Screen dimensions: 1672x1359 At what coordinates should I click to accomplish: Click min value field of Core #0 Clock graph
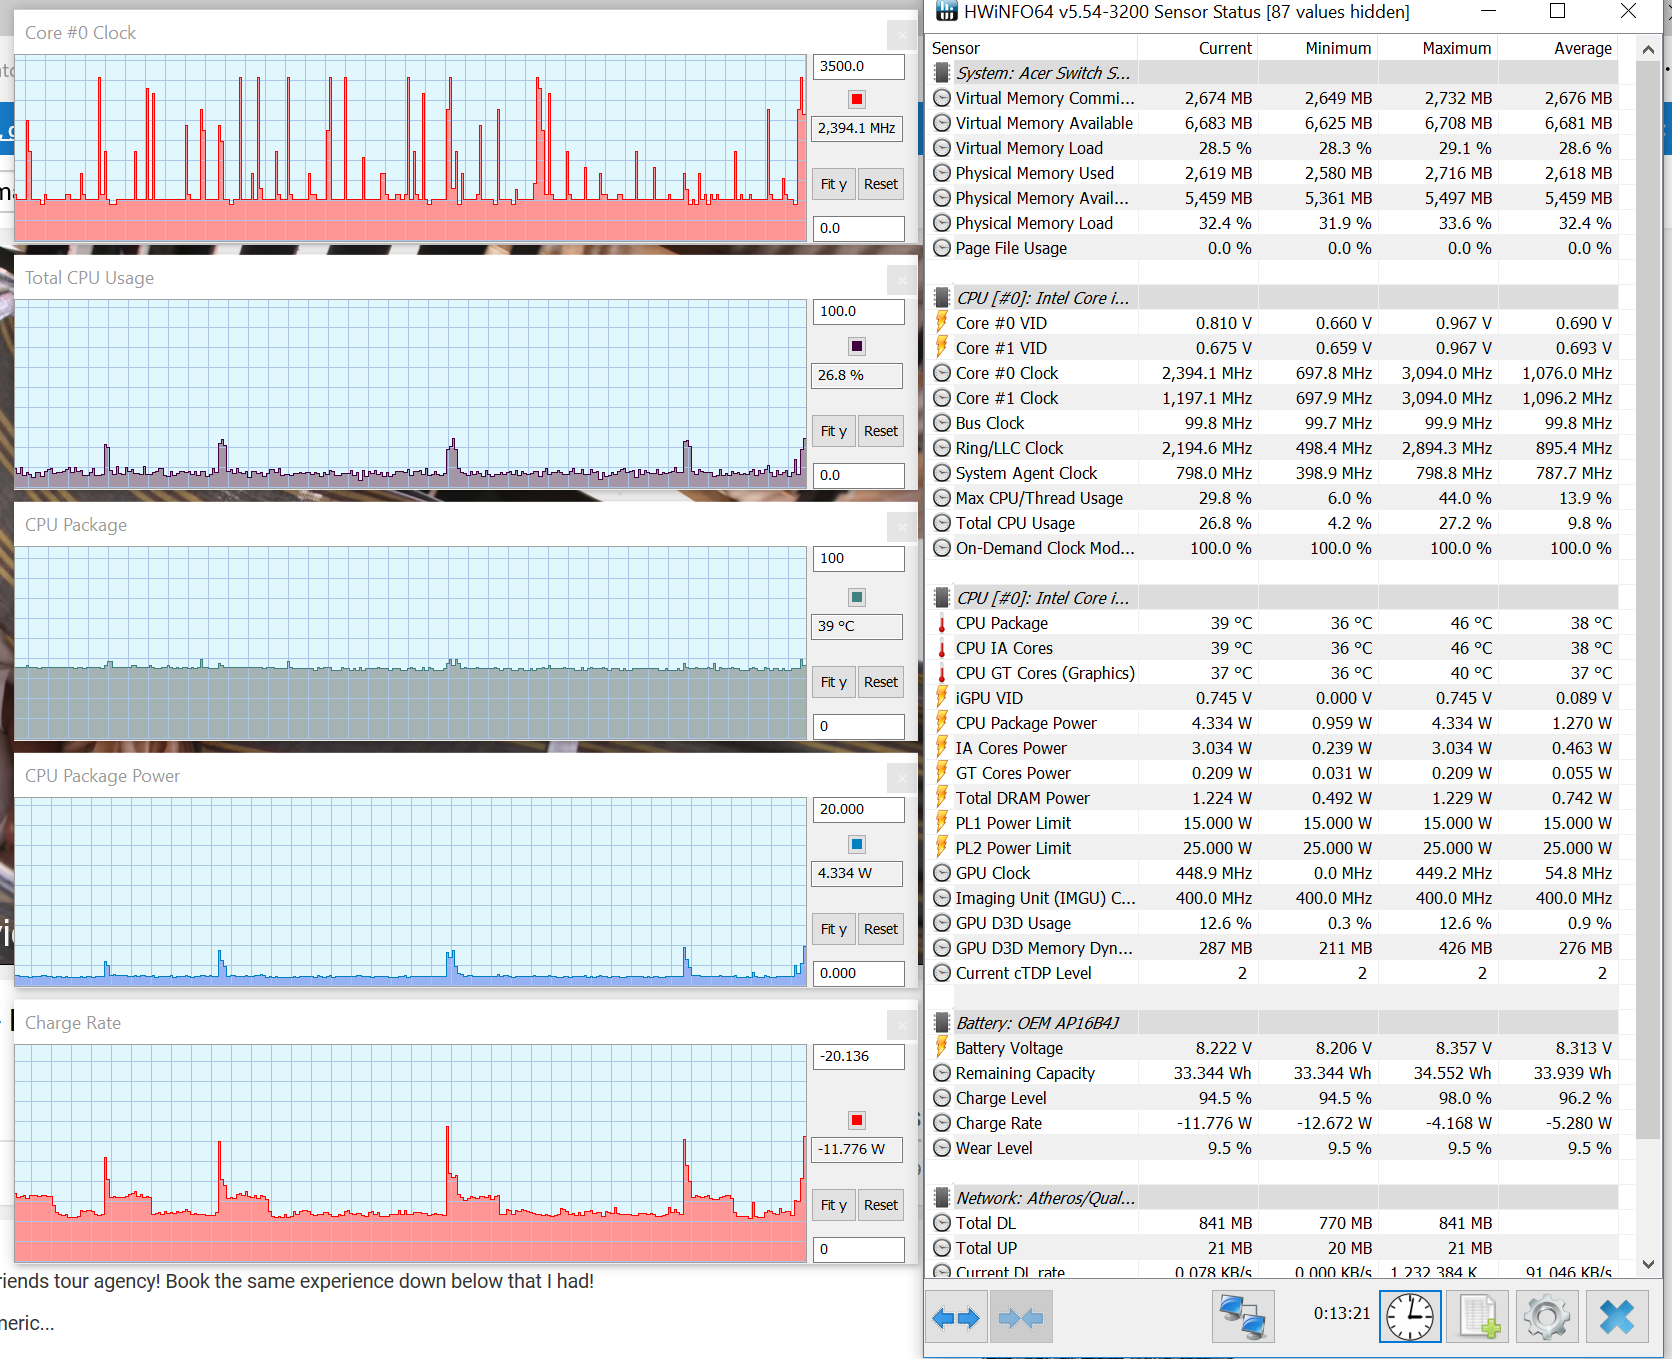(x=859, y=228)
